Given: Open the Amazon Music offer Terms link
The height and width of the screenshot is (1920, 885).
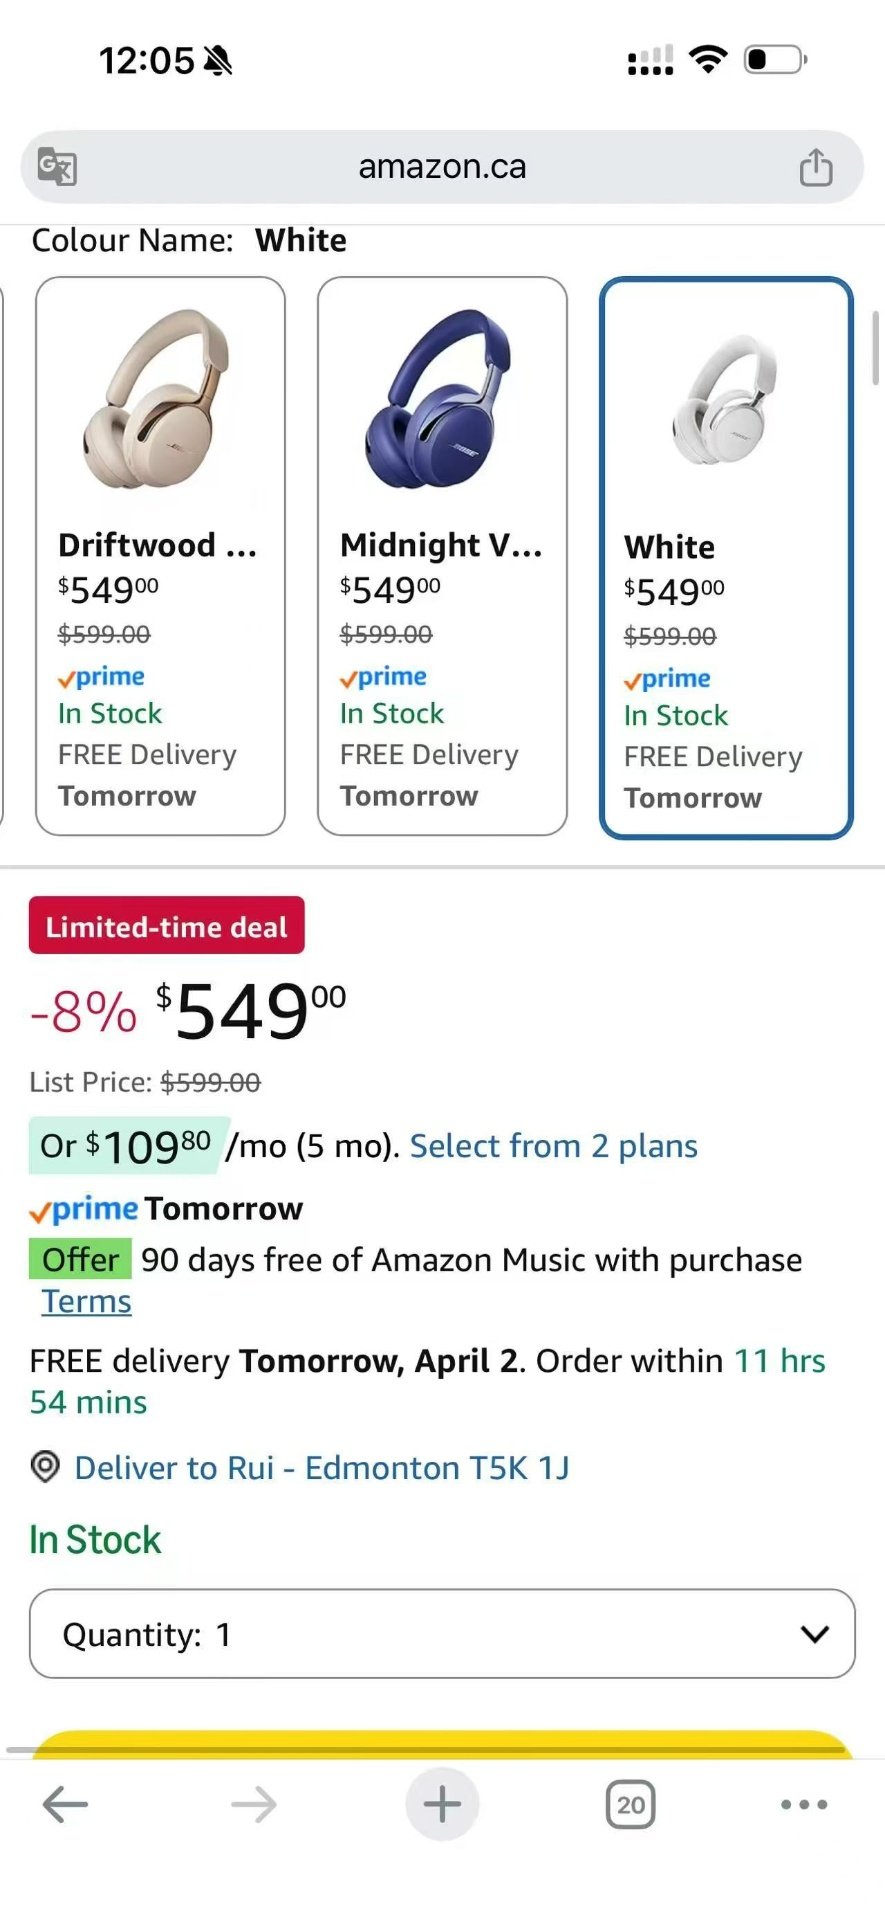Looking at the screenshot, I should (x=86, y=1302).
